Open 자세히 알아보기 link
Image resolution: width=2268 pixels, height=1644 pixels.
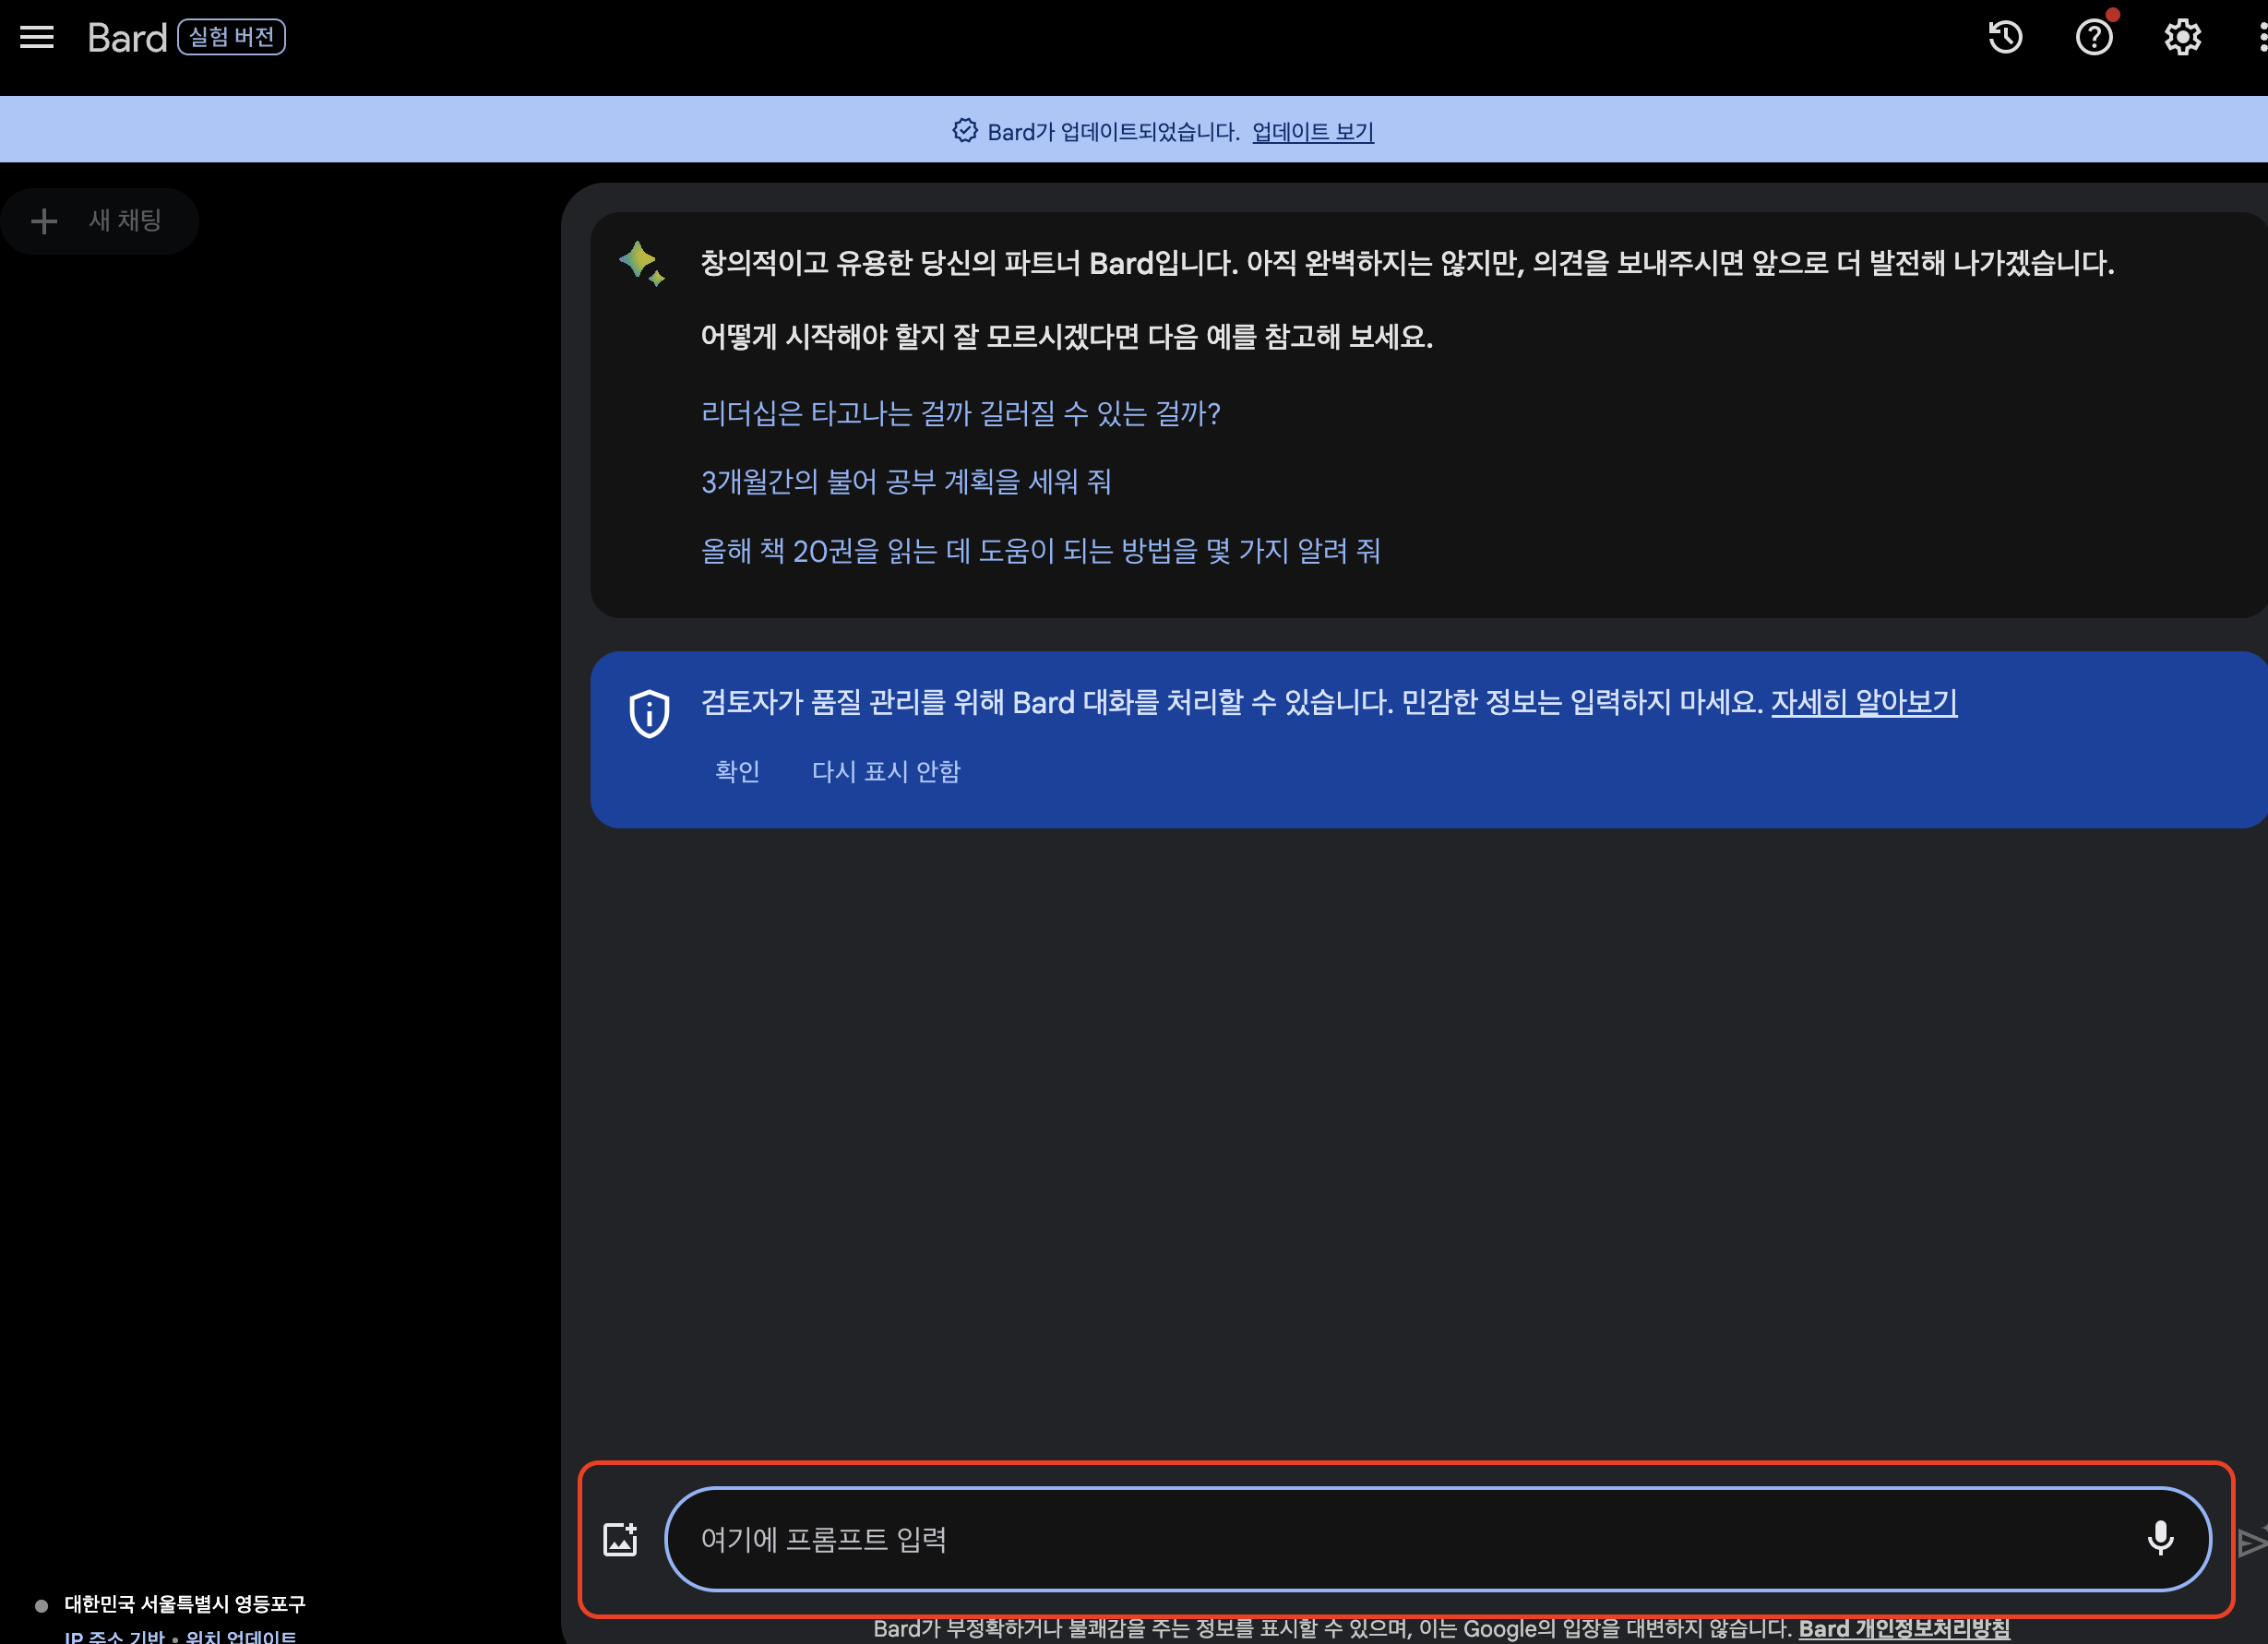[x=1863, y=703]
